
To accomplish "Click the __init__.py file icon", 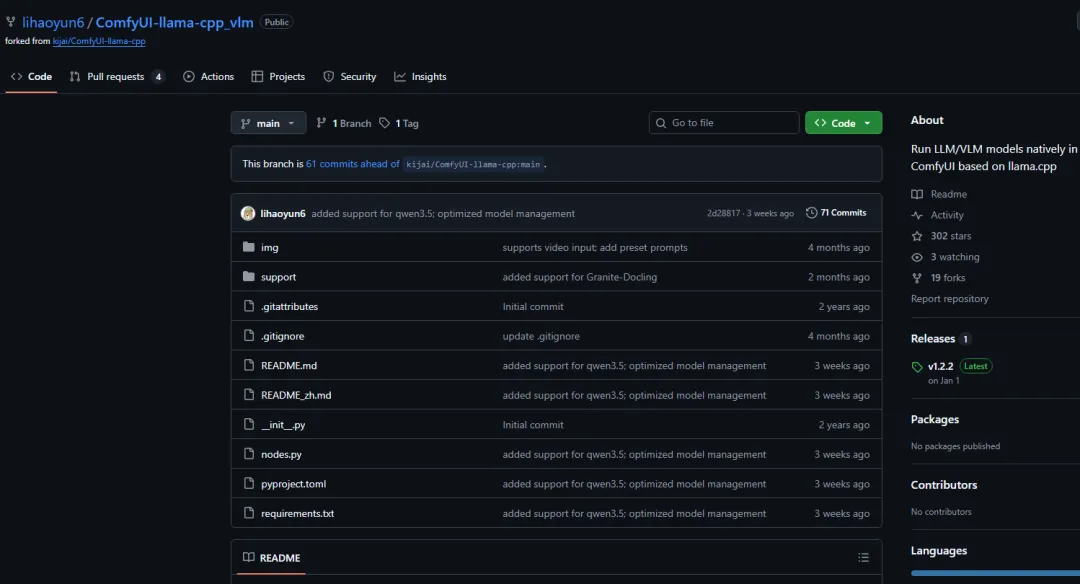I will (249, 425).
